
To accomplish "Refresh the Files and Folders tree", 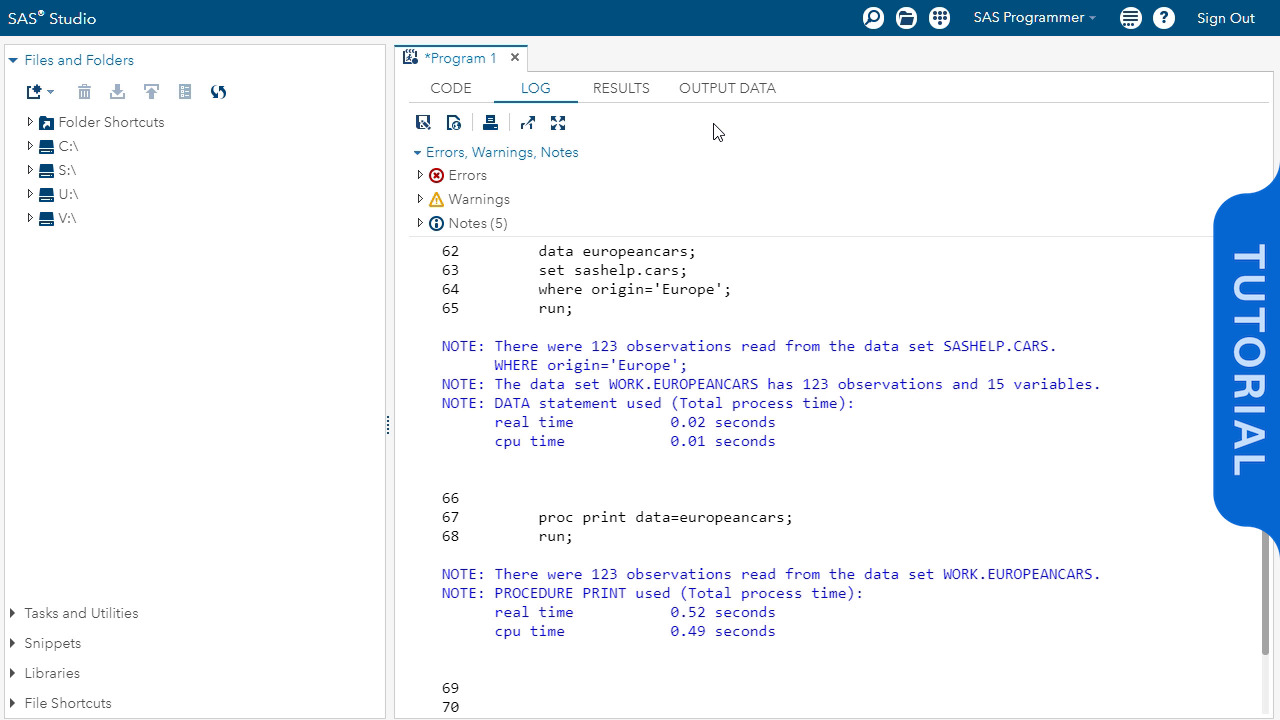I will (x=218, y=92).
